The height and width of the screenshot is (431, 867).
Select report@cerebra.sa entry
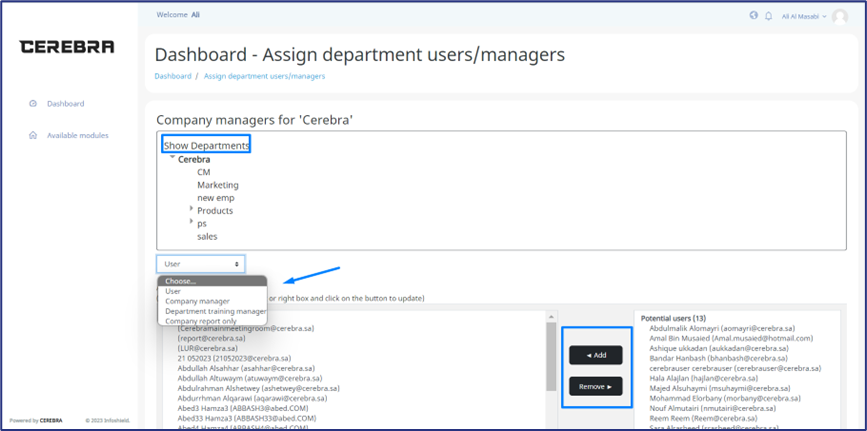tap(211, 338)
